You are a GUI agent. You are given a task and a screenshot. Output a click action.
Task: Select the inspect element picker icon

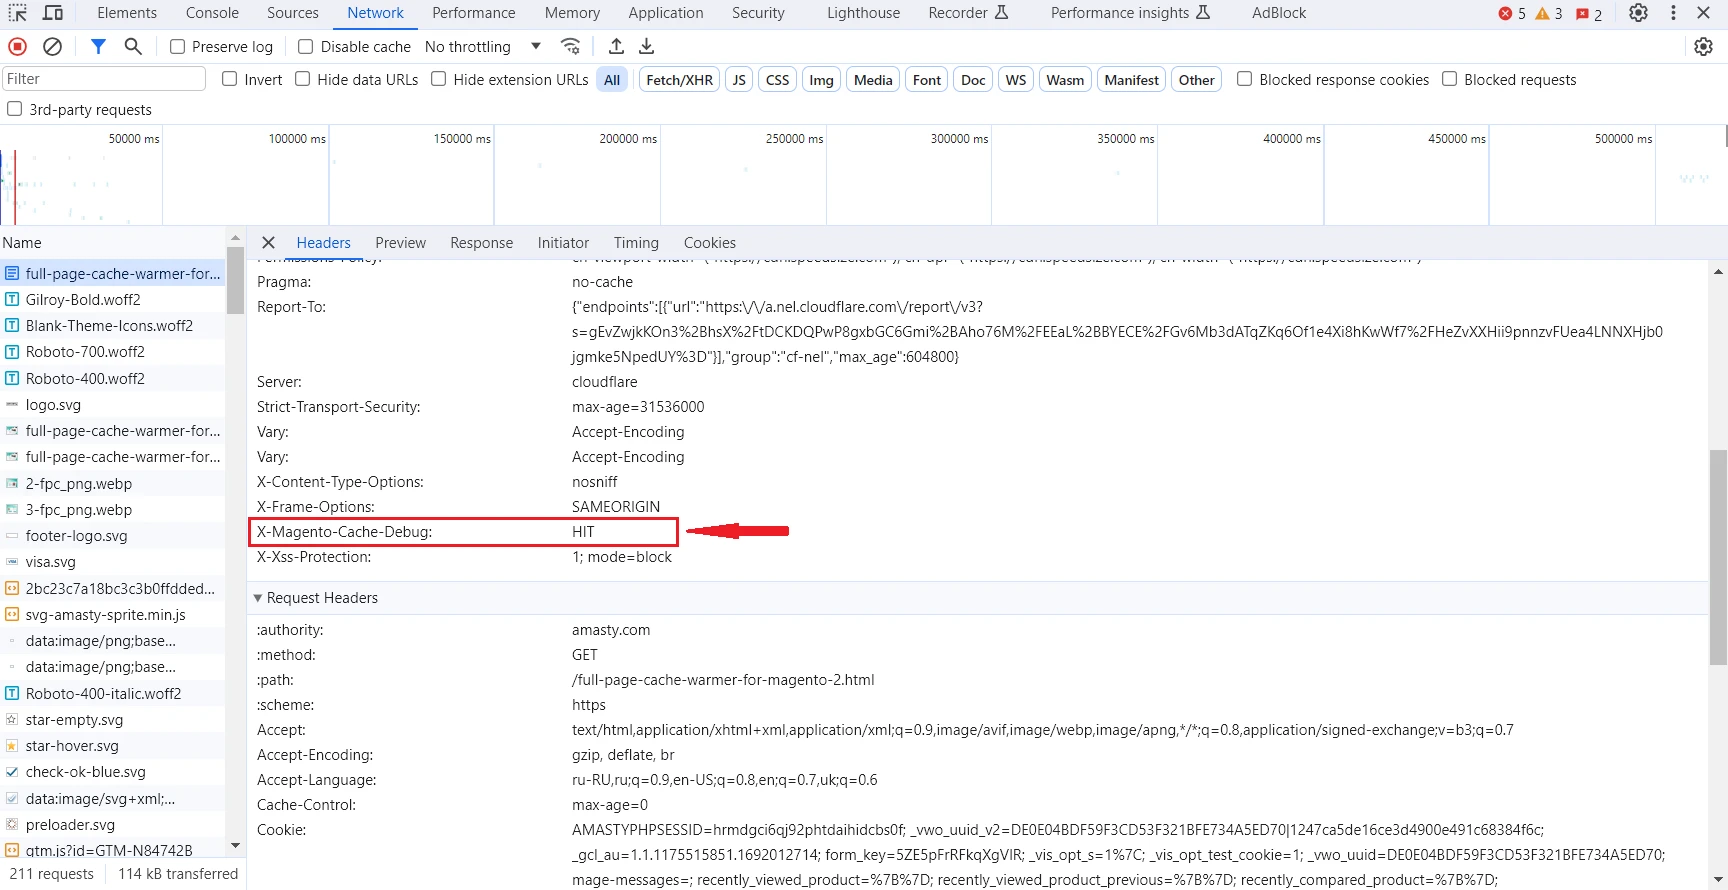tap(18, 13)
